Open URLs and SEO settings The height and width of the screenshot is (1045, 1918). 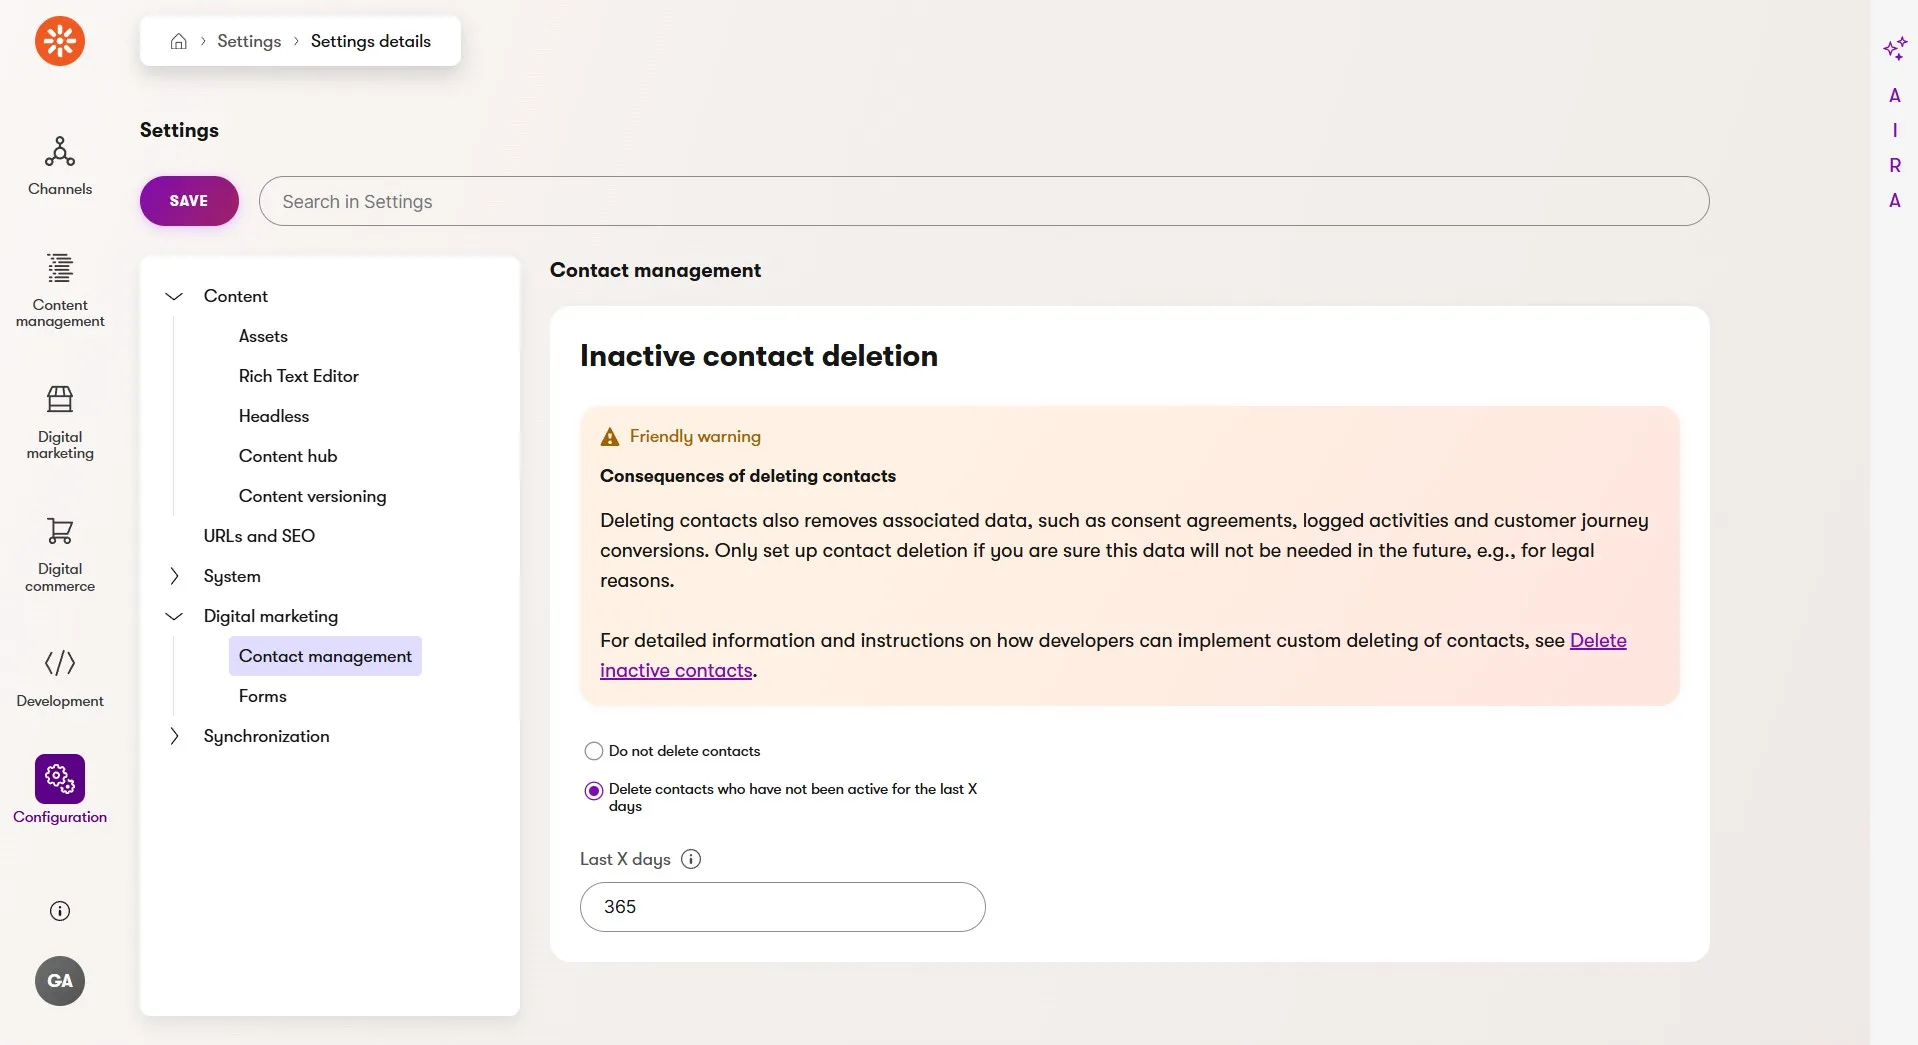tap(259, 536)
